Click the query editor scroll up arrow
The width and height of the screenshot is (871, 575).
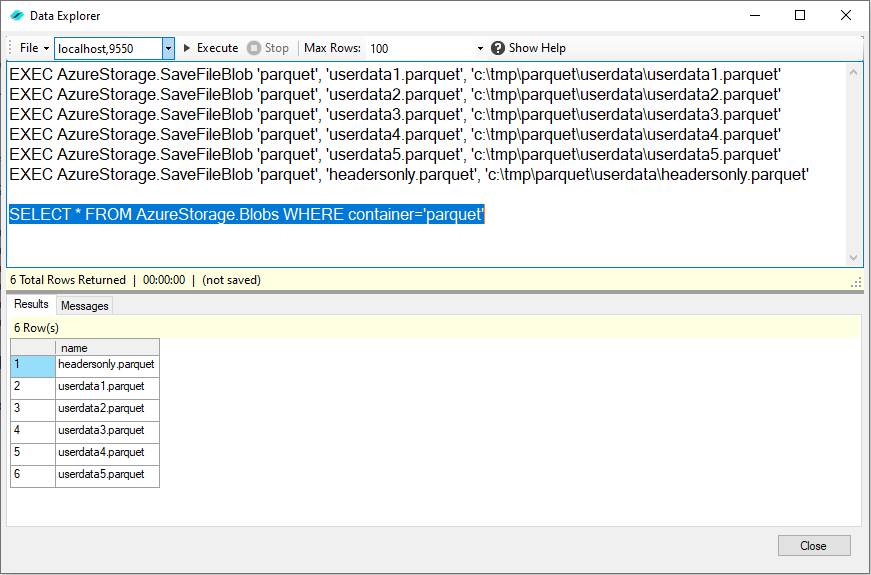point(853,72)
